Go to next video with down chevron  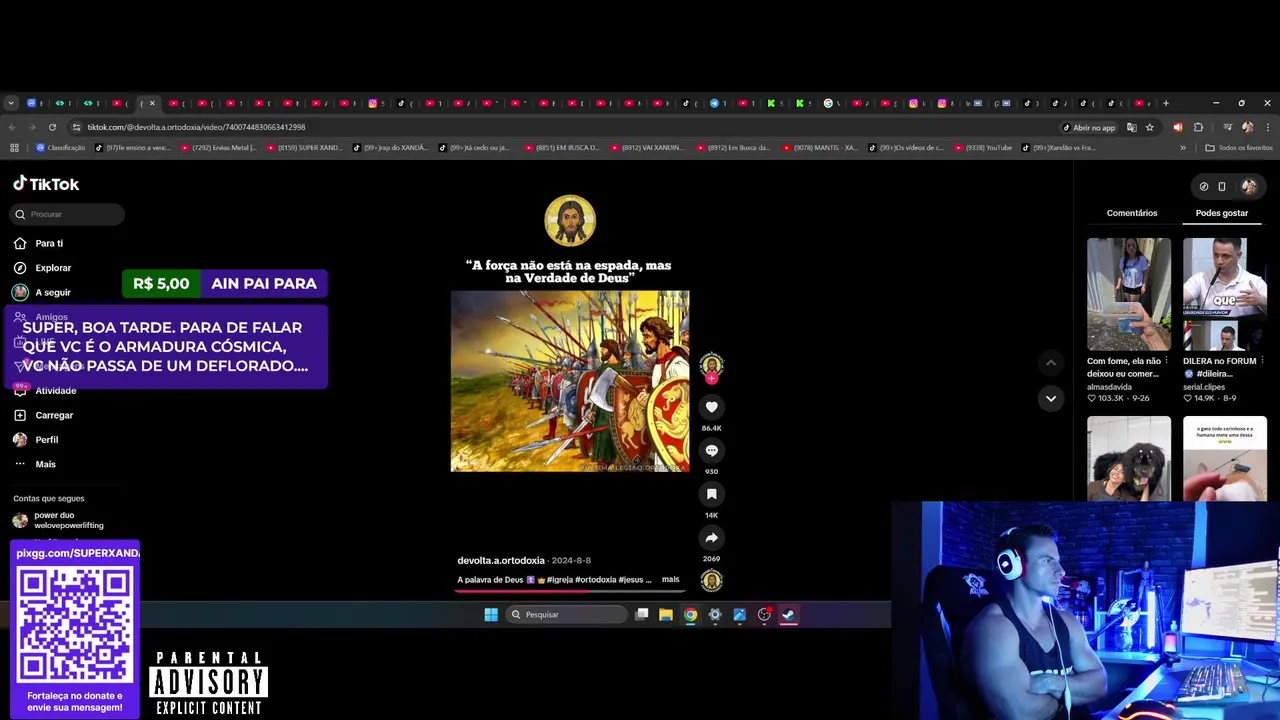[1050, 398]
